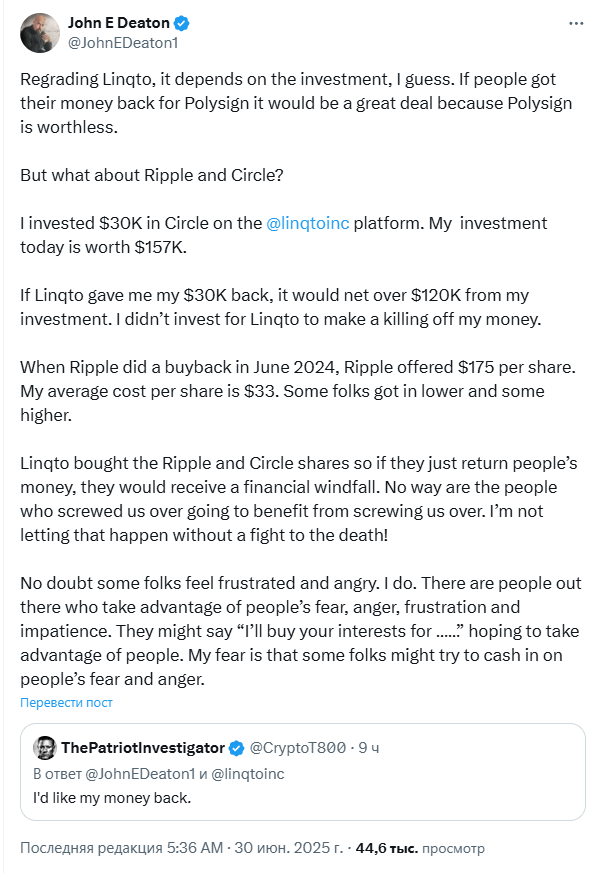Open the three-dot more options menu

pyautogui.click(x=576, y=23)
